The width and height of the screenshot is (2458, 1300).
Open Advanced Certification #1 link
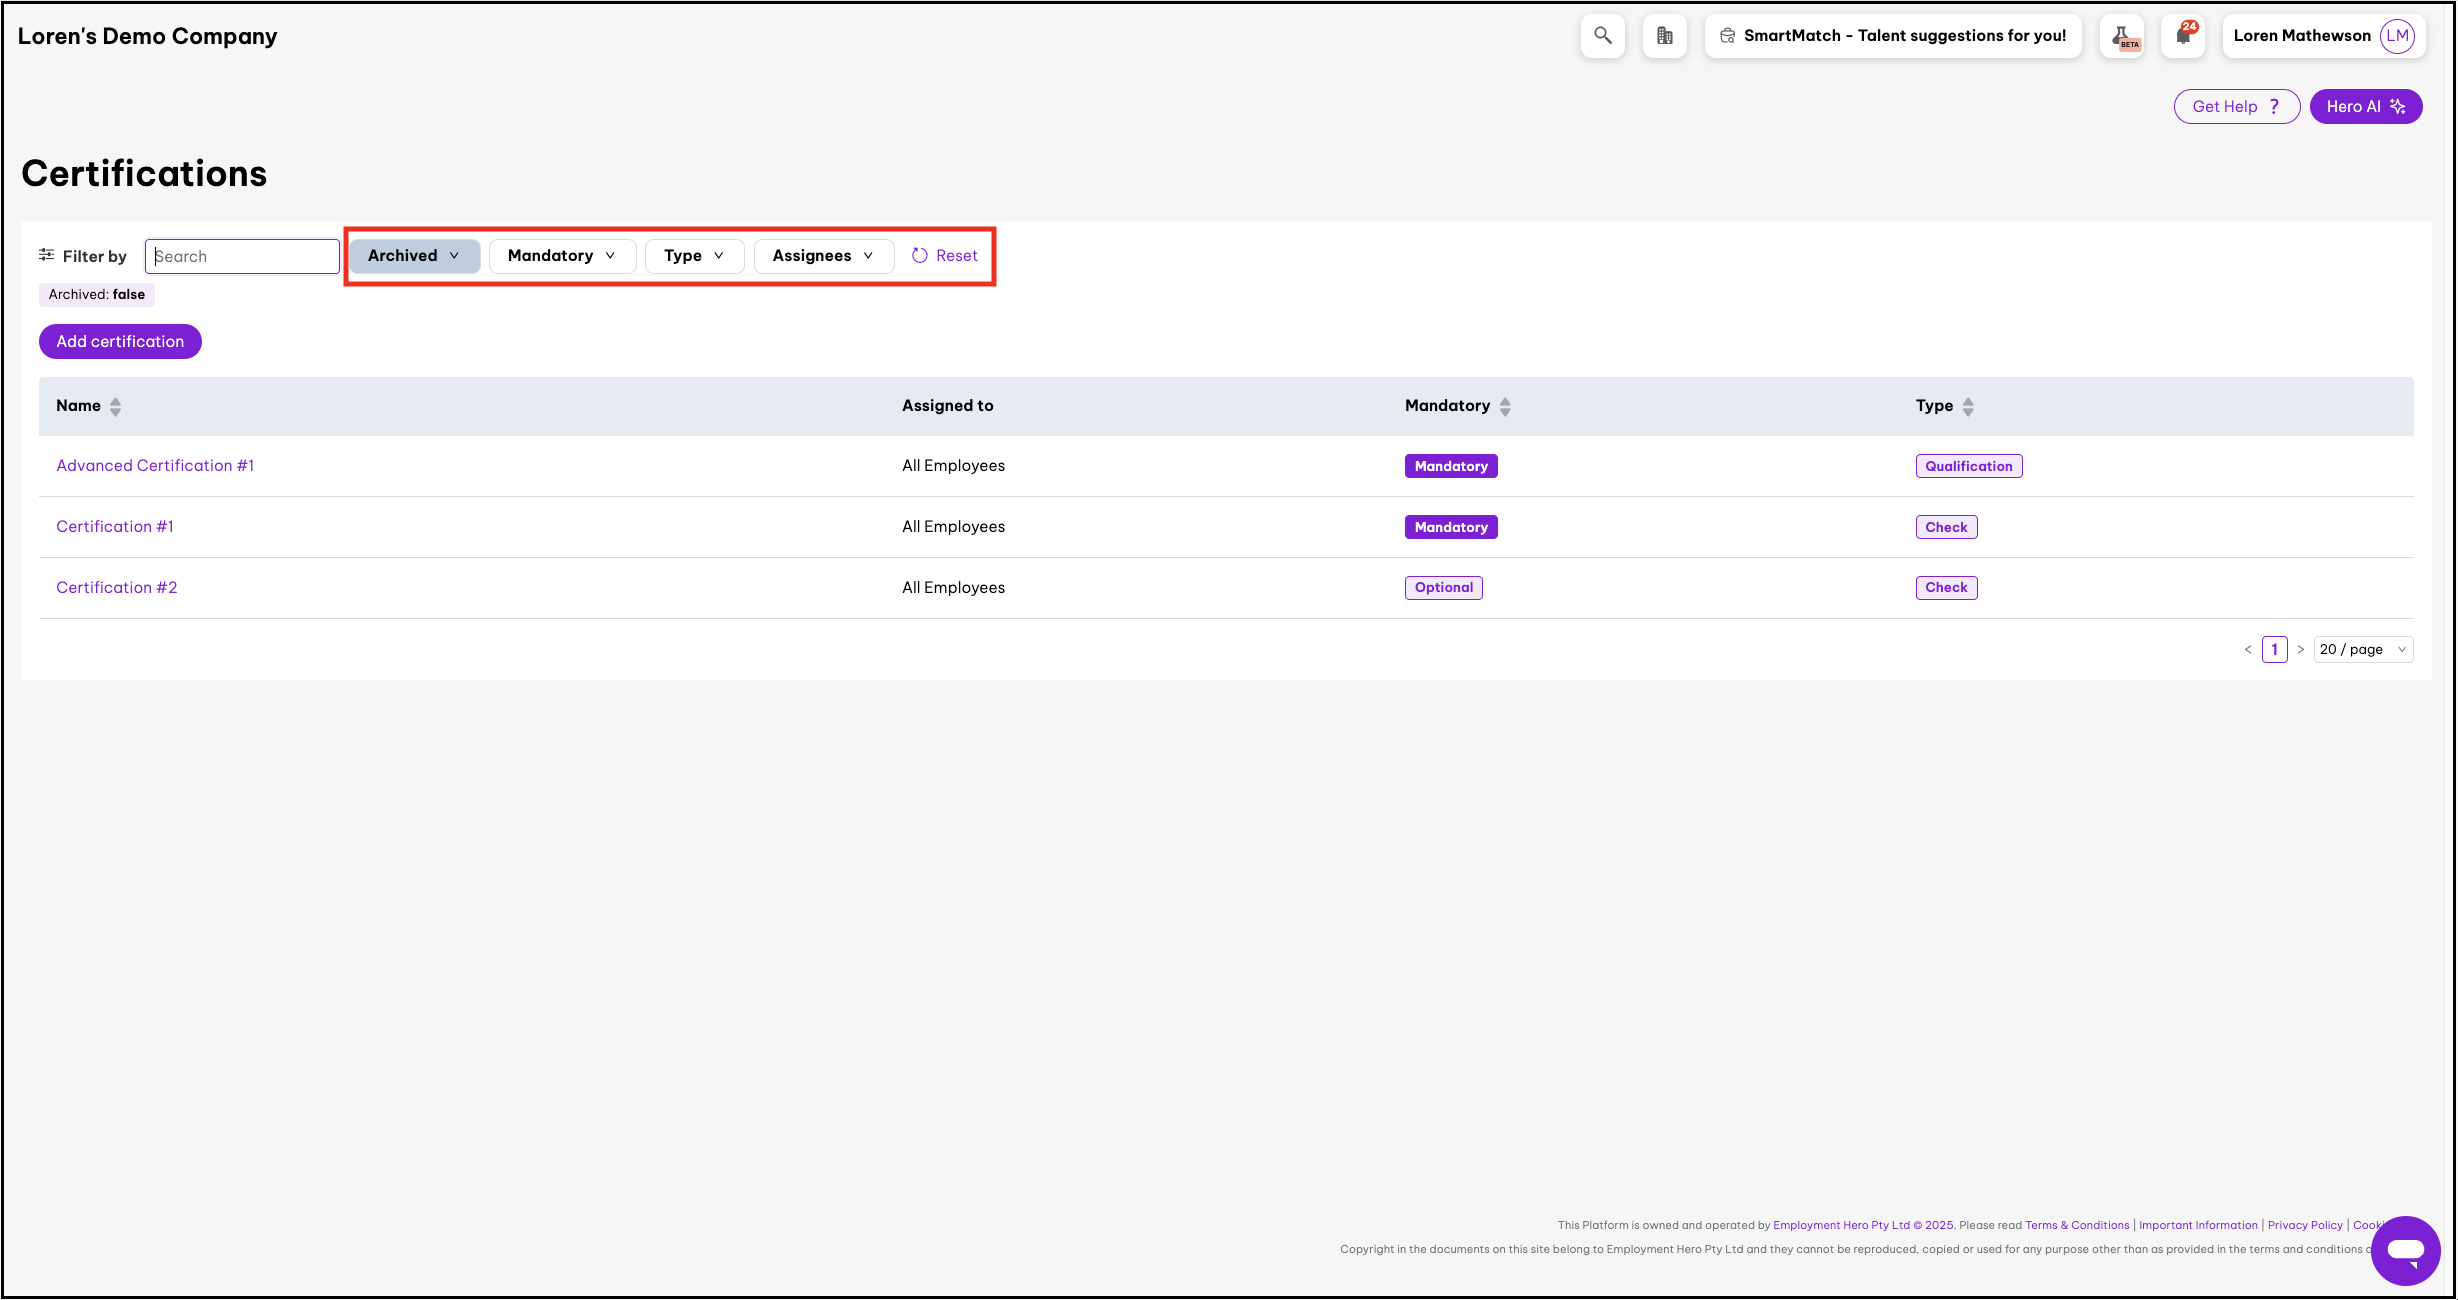[155, 466]
